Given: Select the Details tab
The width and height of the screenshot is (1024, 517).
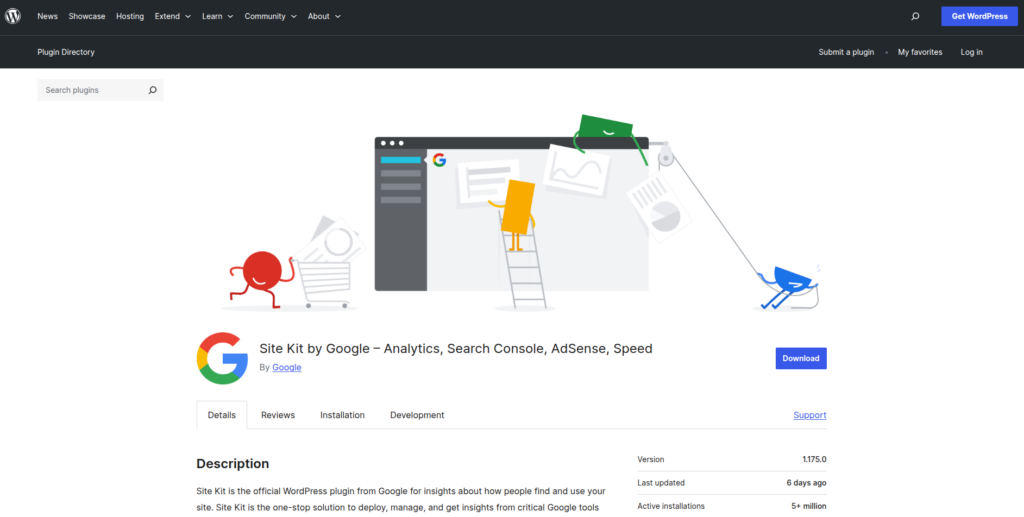Looking at the screenshot, I should [221, 415].
